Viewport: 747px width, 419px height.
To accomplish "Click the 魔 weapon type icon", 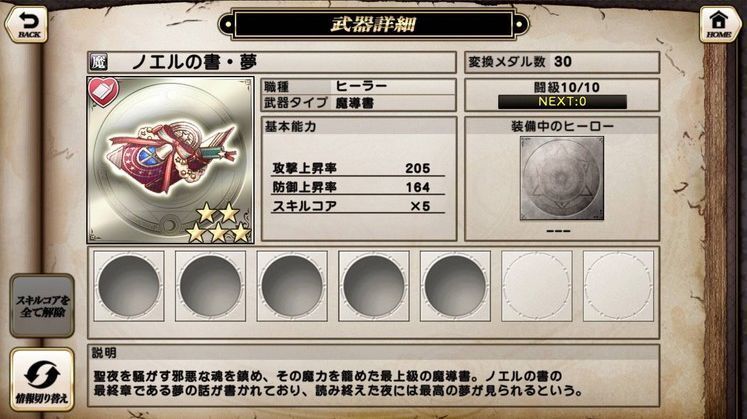I will click(x=98, y=62).
